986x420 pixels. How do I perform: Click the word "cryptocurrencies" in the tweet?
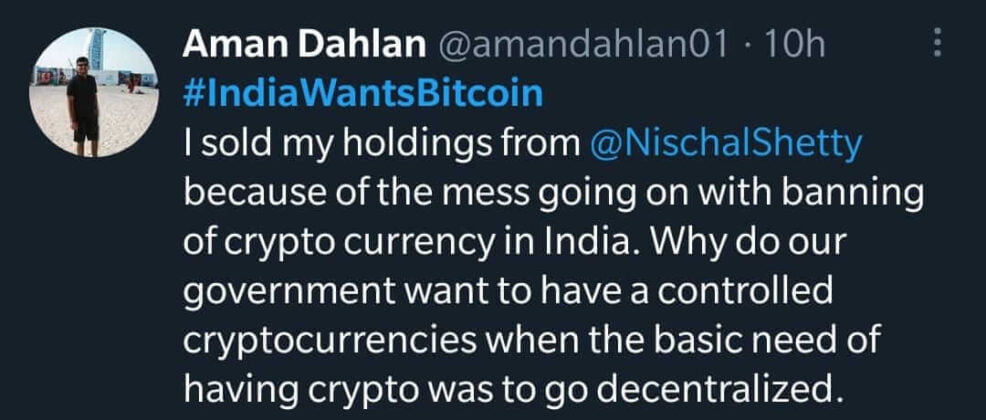(x=341, y=340)
